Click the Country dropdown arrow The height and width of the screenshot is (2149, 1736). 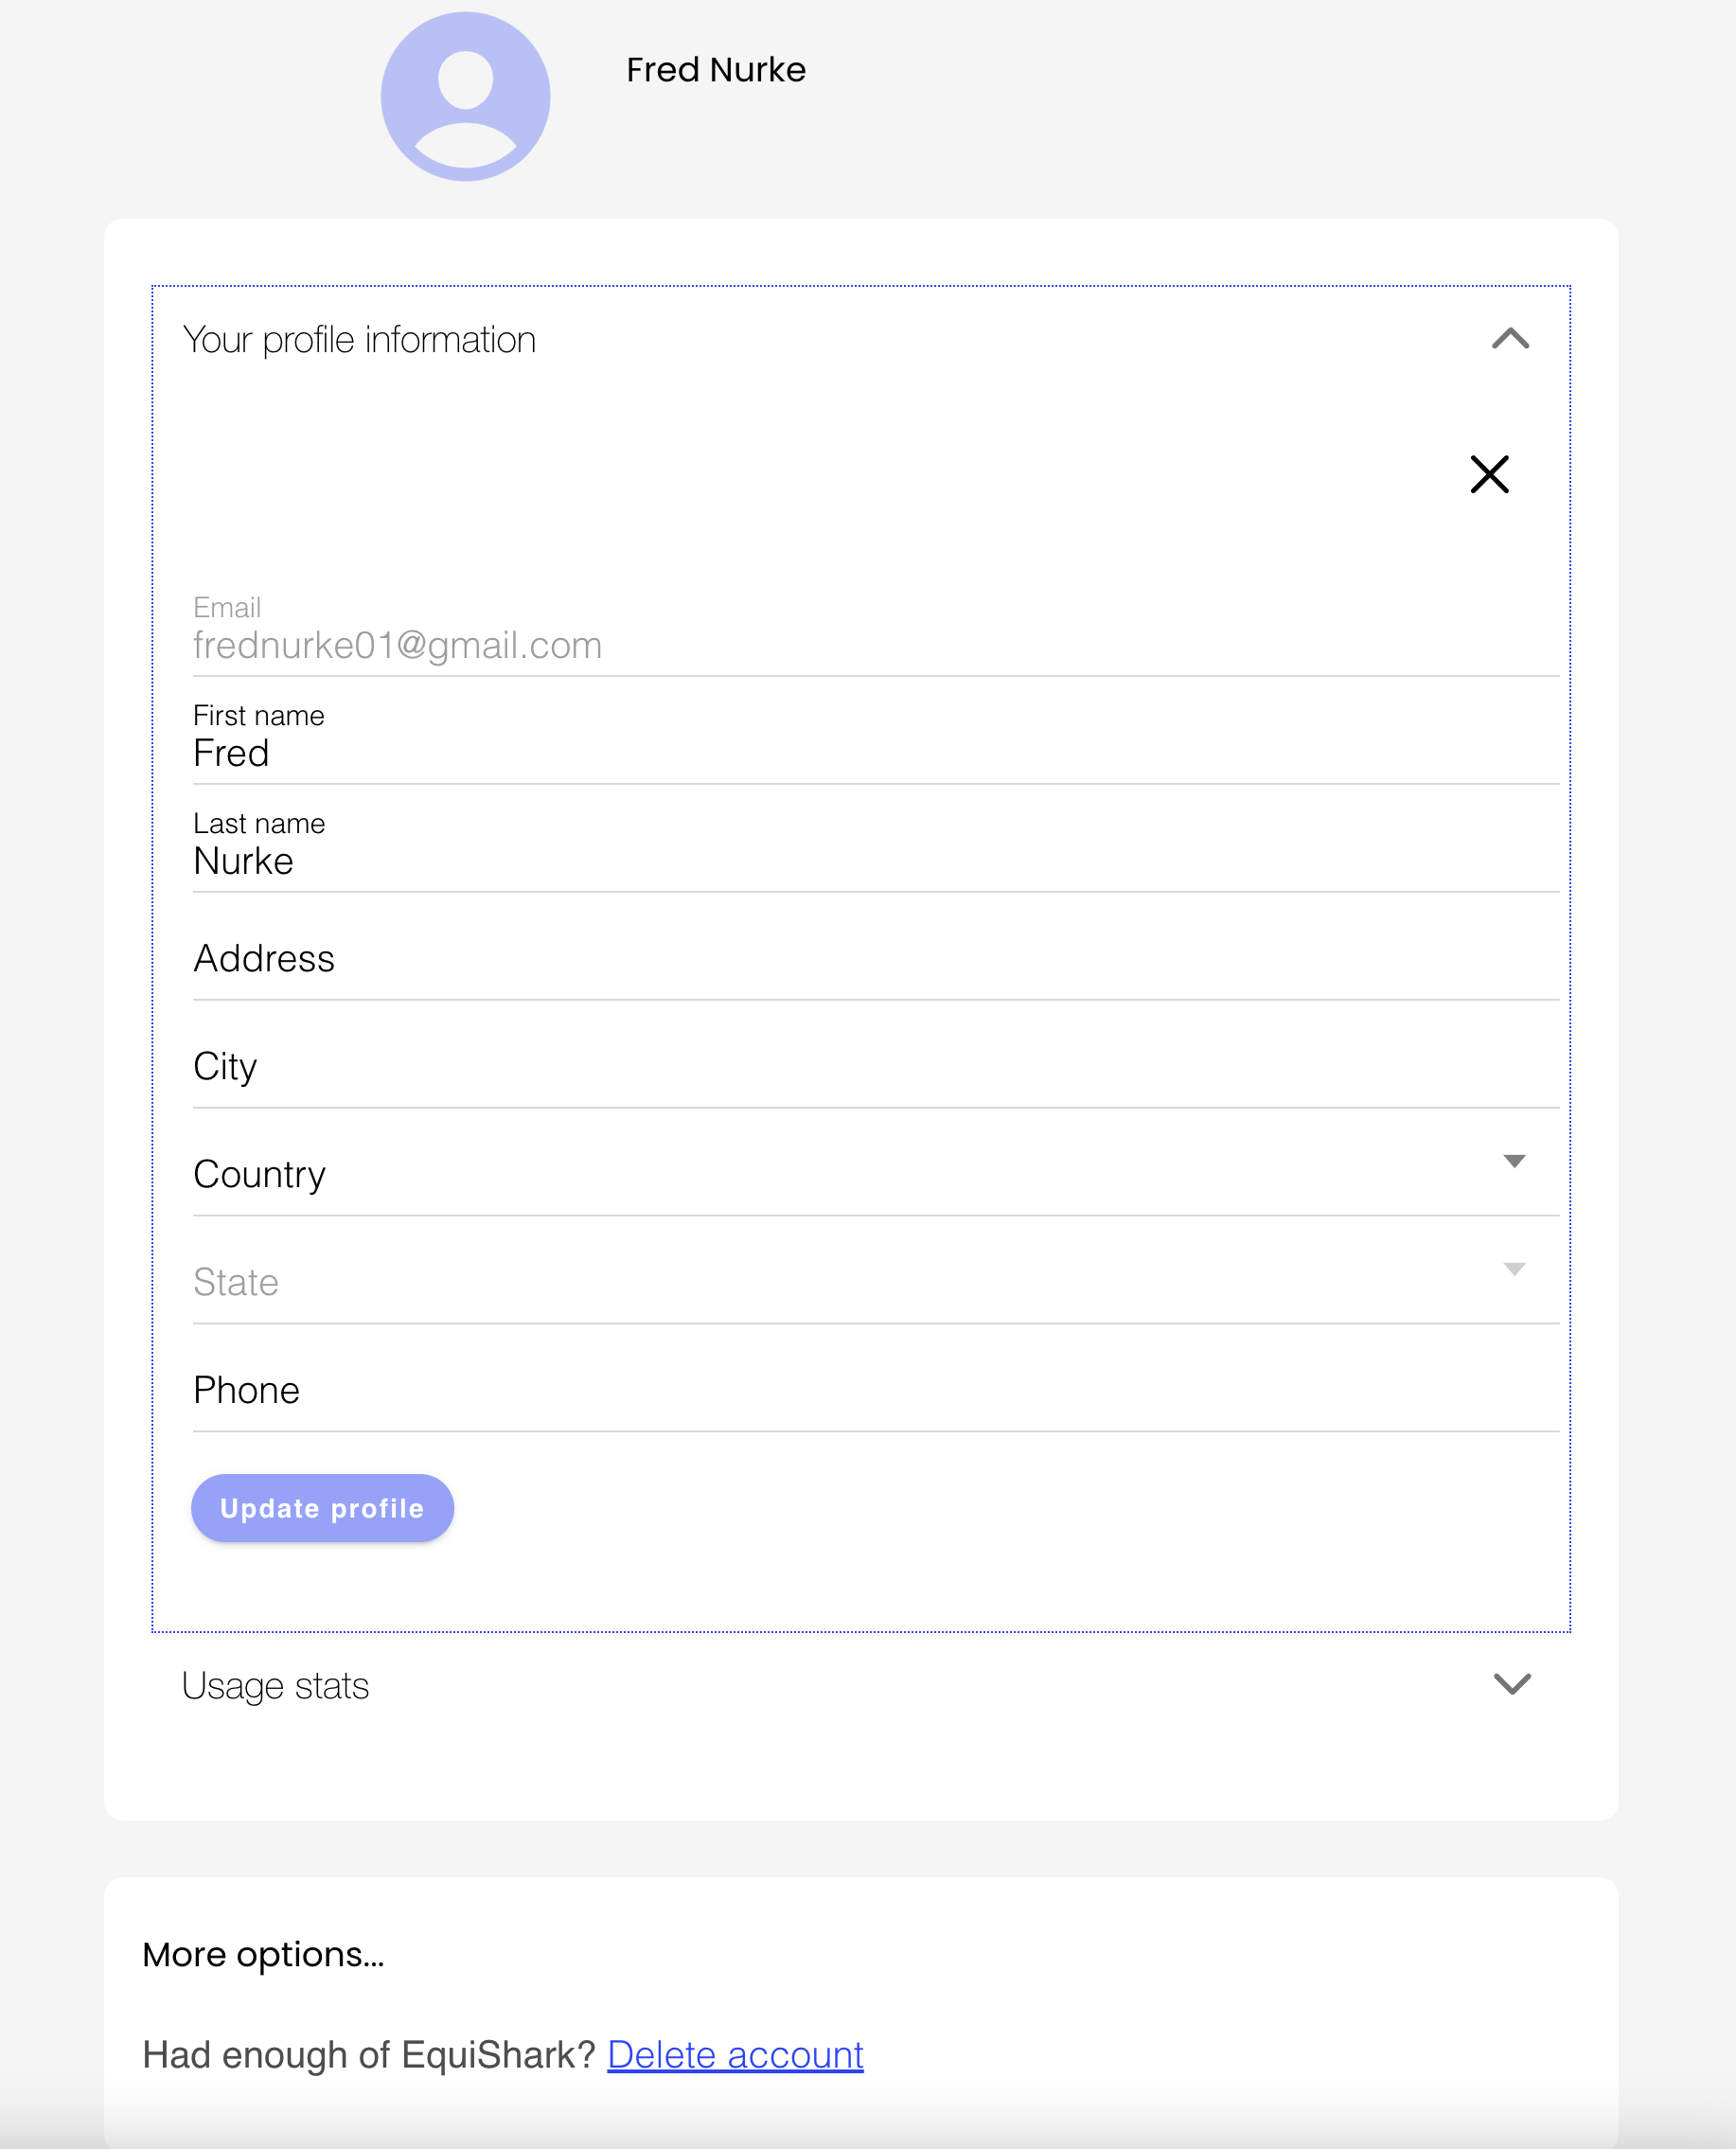pyautogui.click(x=1515, y=1162)
